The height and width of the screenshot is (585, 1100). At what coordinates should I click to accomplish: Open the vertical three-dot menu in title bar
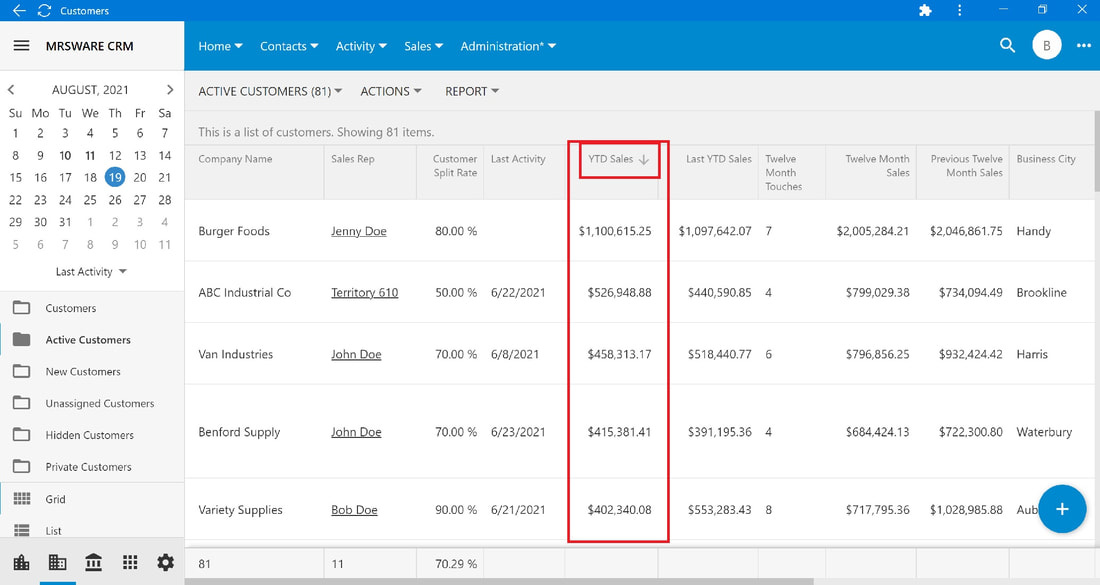tap(959, 11)
